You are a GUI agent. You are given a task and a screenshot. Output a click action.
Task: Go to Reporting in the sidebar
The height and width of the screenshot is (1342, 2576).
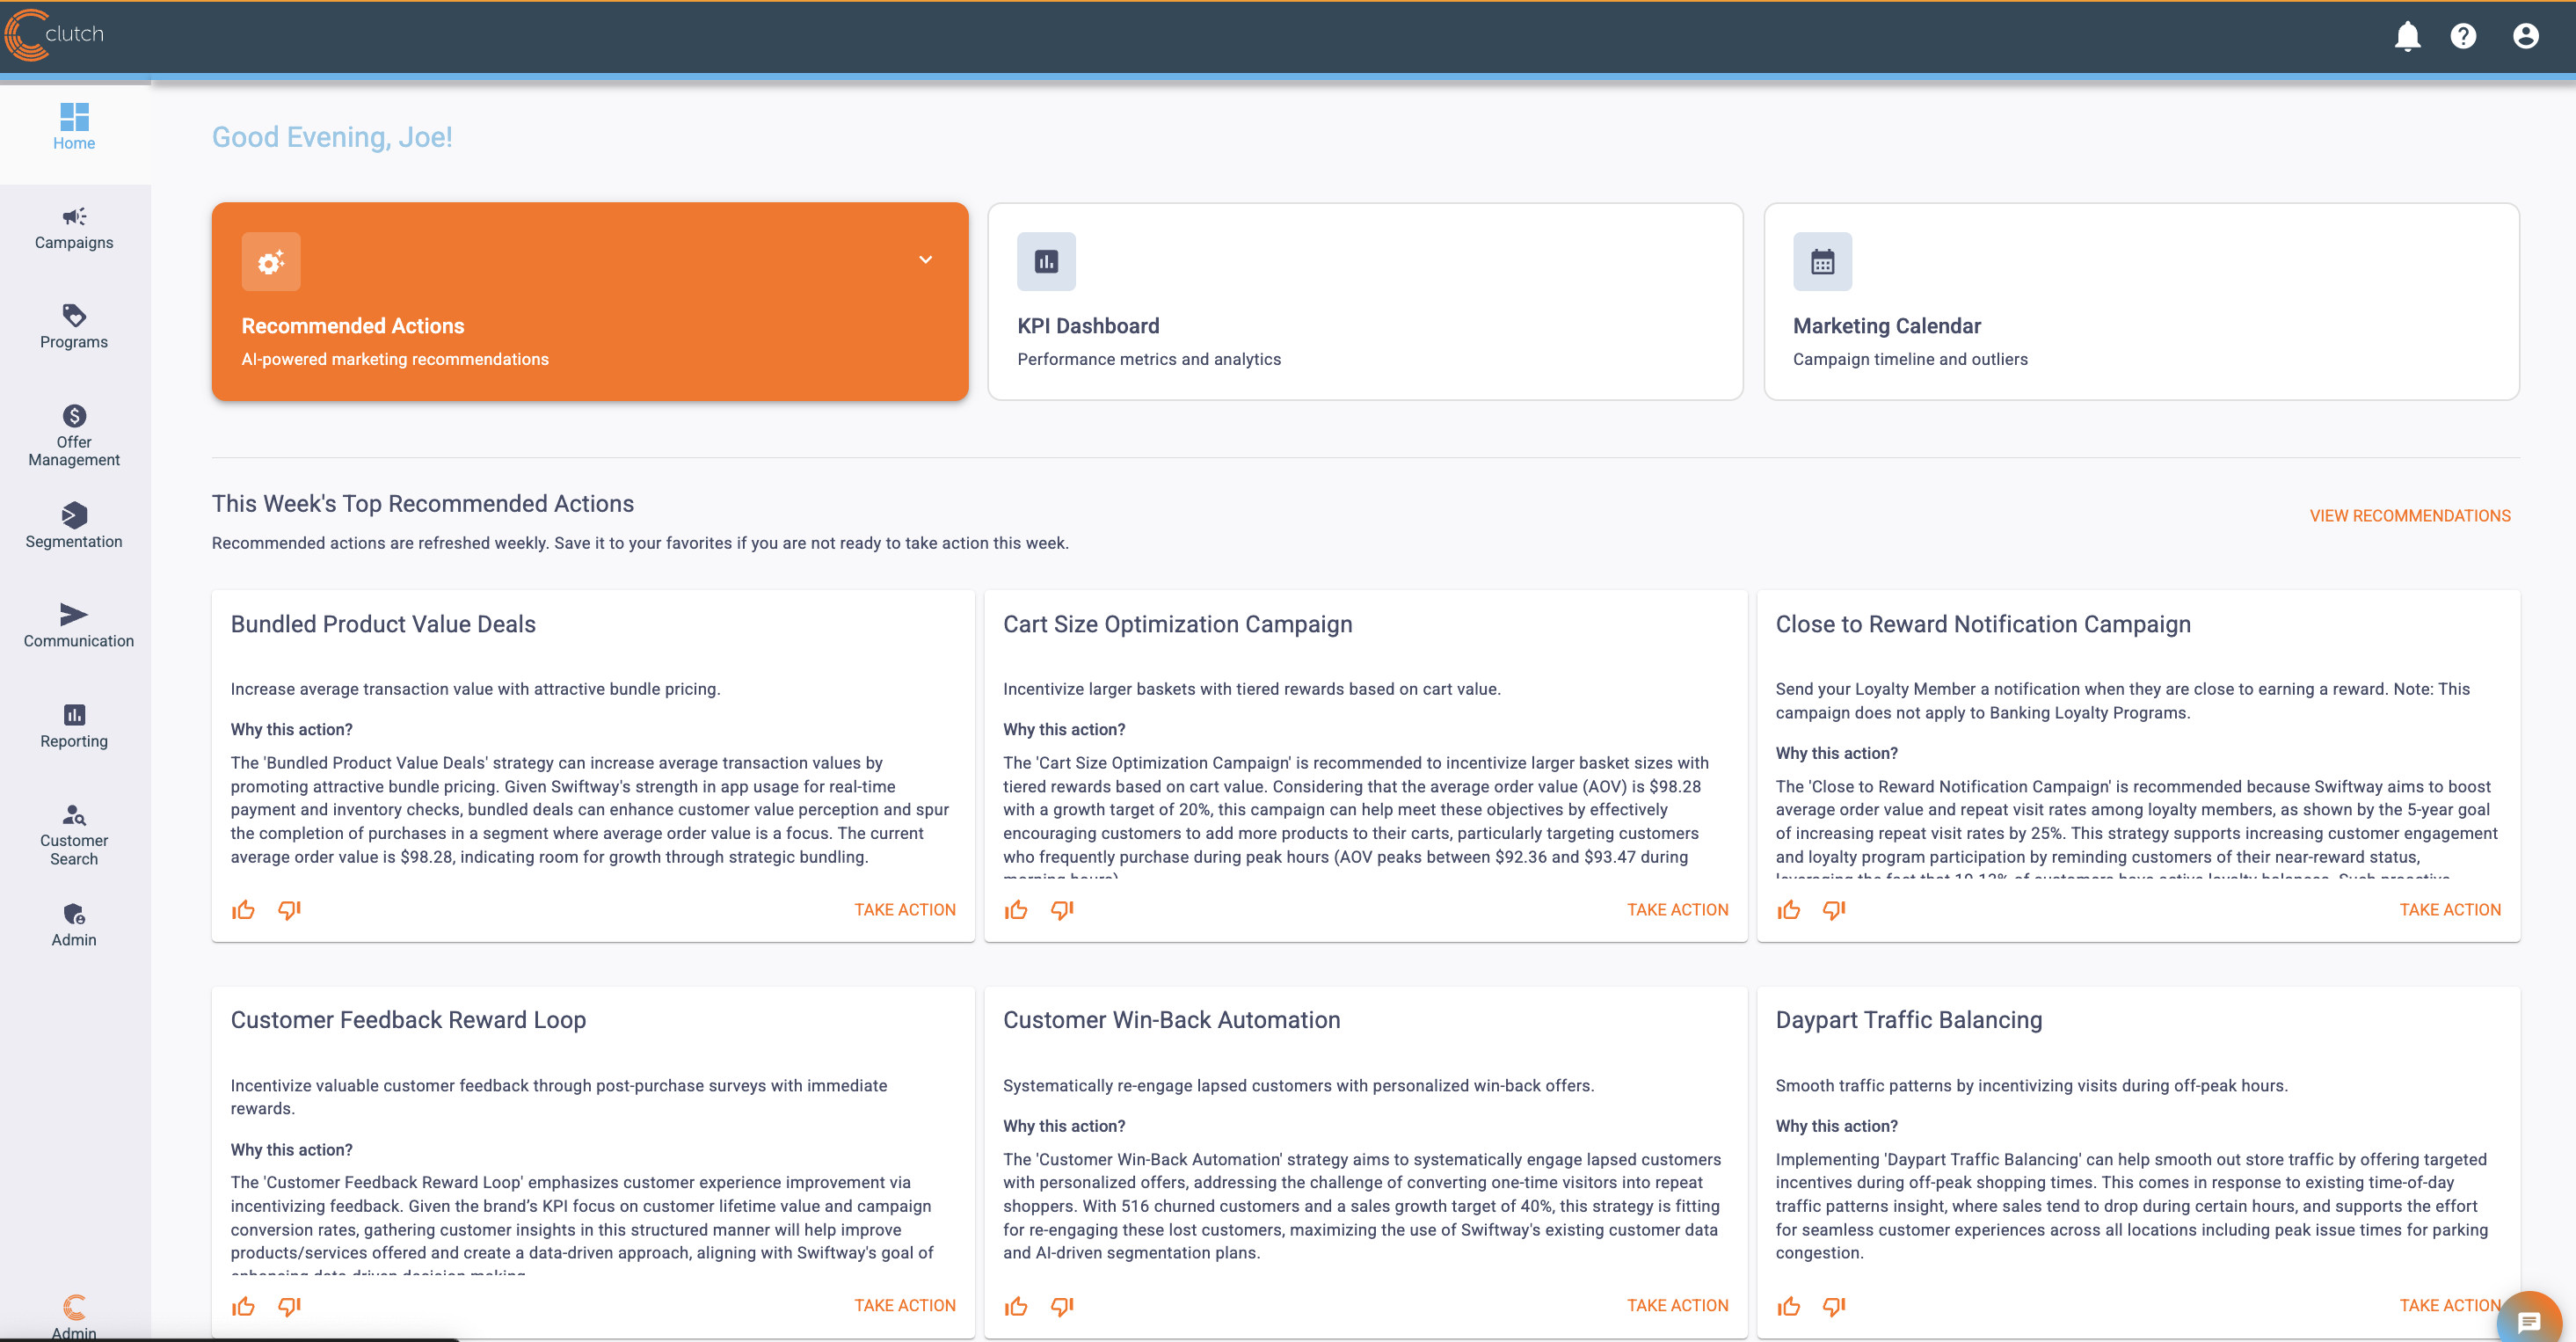[74, 726]
